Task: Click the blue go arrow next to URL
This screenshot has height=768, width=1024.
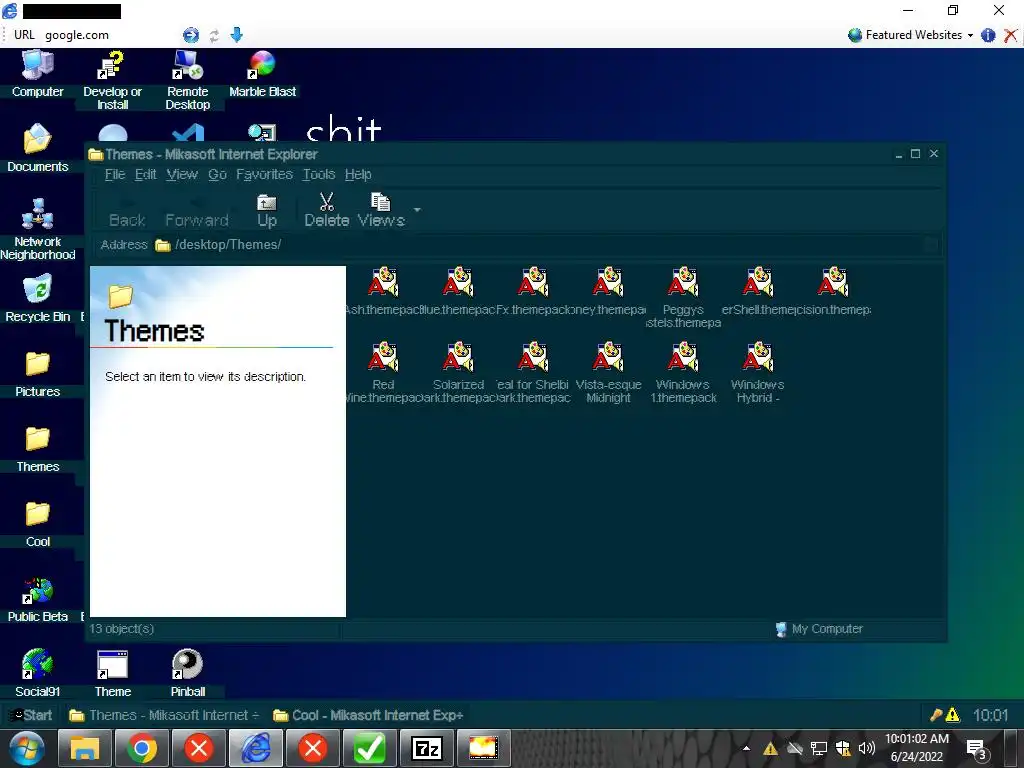Action: pos(191,35)
